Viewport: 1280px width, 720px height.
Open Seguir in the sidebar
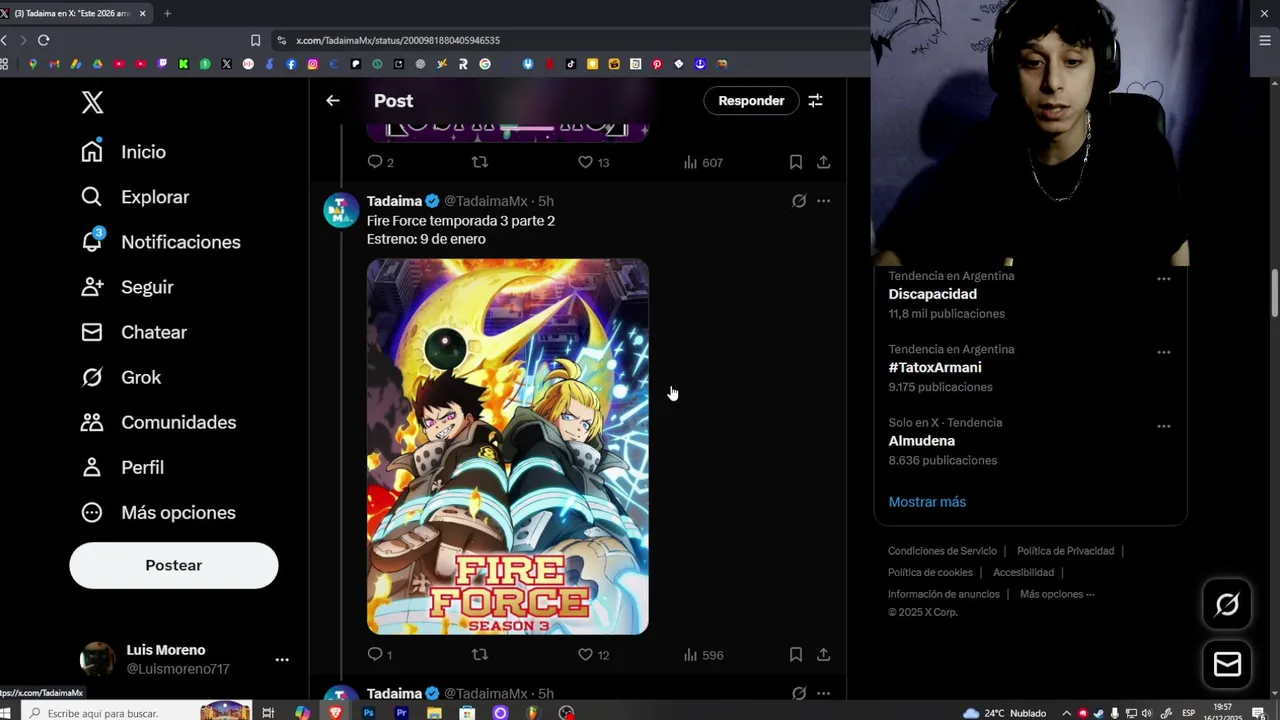(x=127, y=287)
